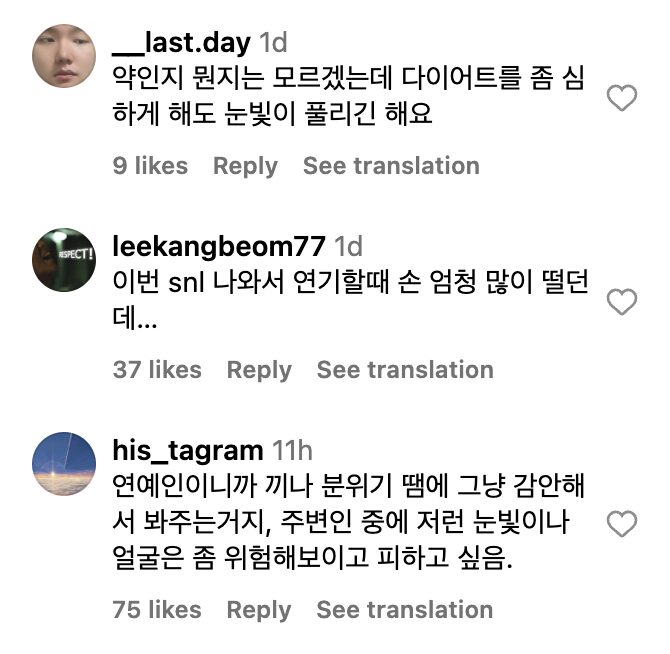
Task: Go to the leekangbeom77 username link
Action: click(x=218, y=246)
